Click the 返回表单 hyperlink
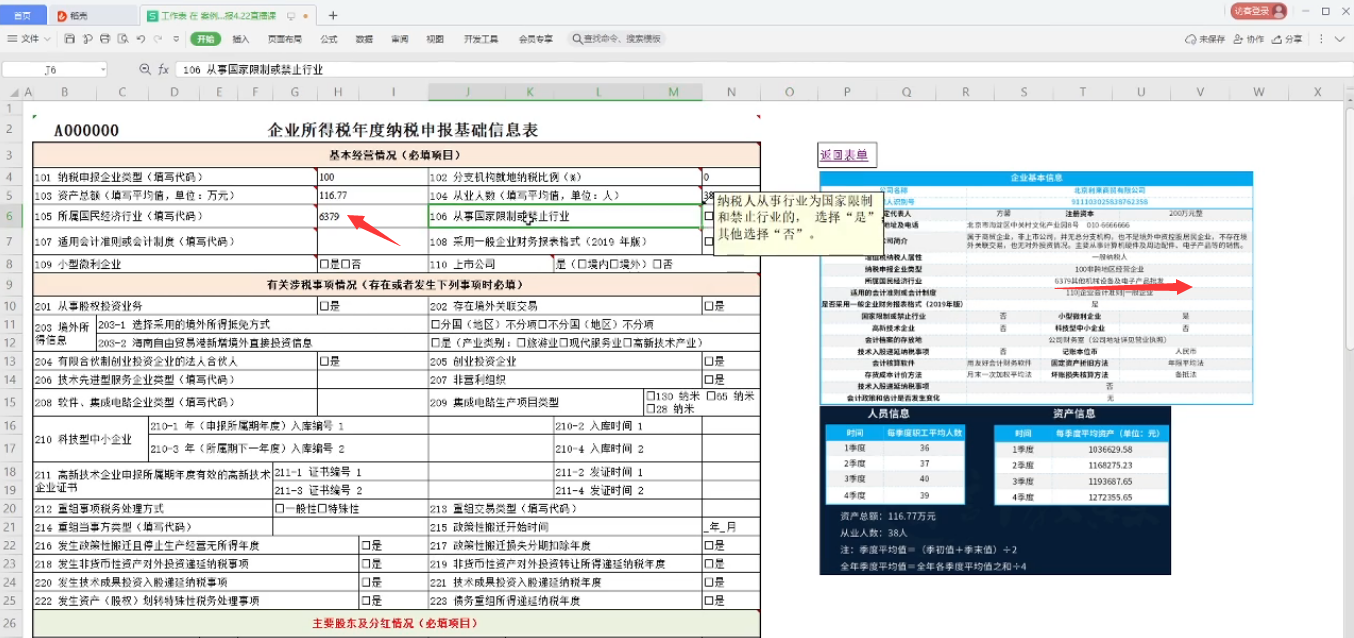Screen dimensions: 1354x638 [x=845, y=155]
